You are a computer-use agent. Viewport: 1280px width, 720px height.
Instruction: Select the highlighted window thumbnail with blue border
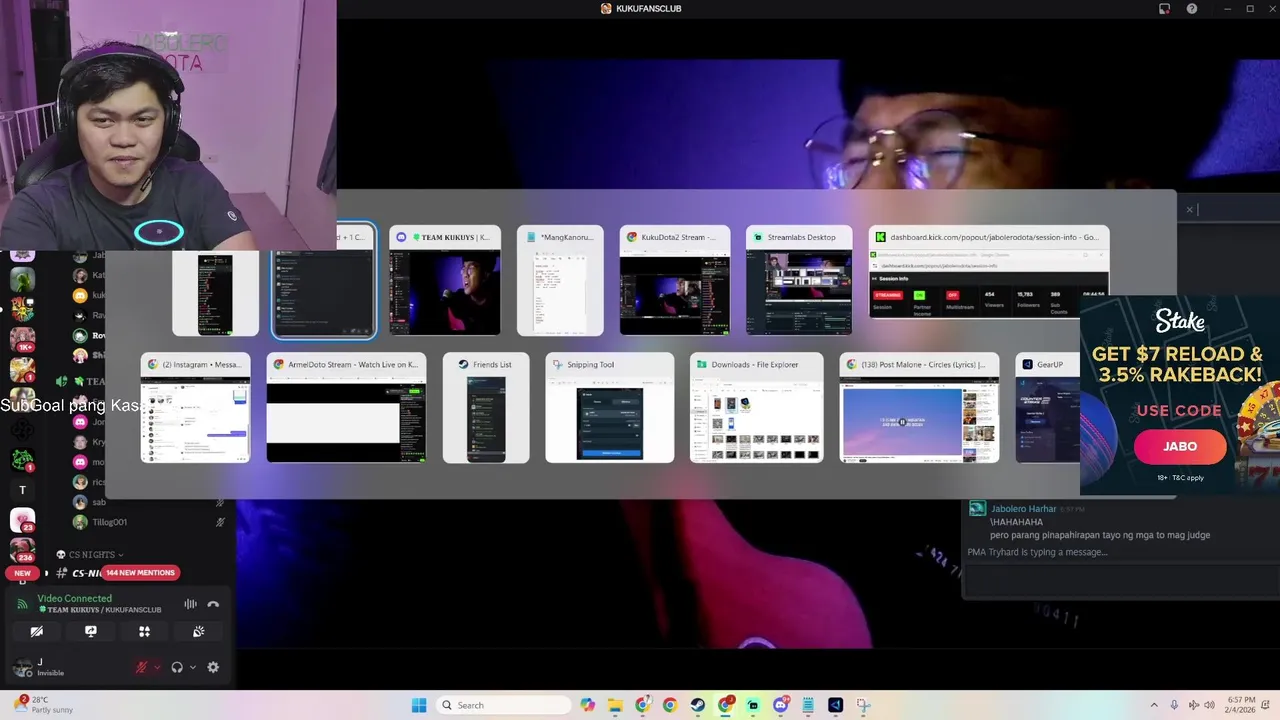click(324, 281)
